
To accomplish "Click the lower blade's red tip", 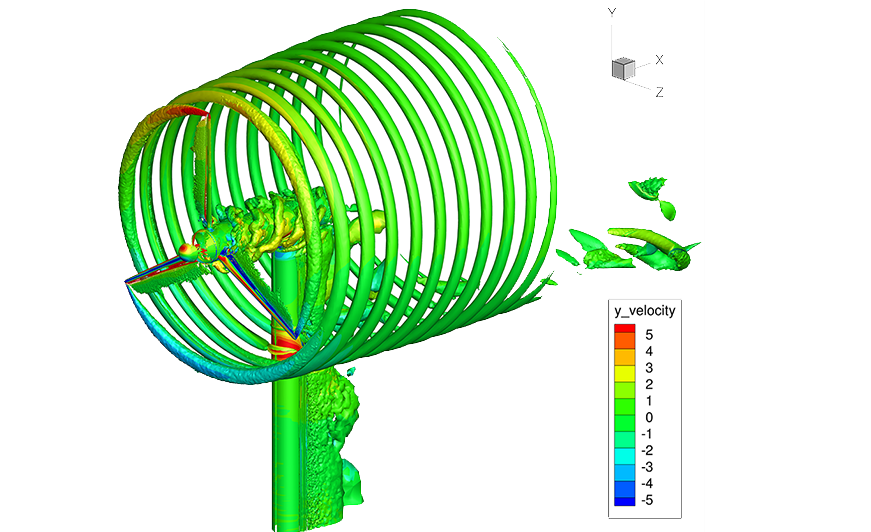I will [x=284, y=347].
